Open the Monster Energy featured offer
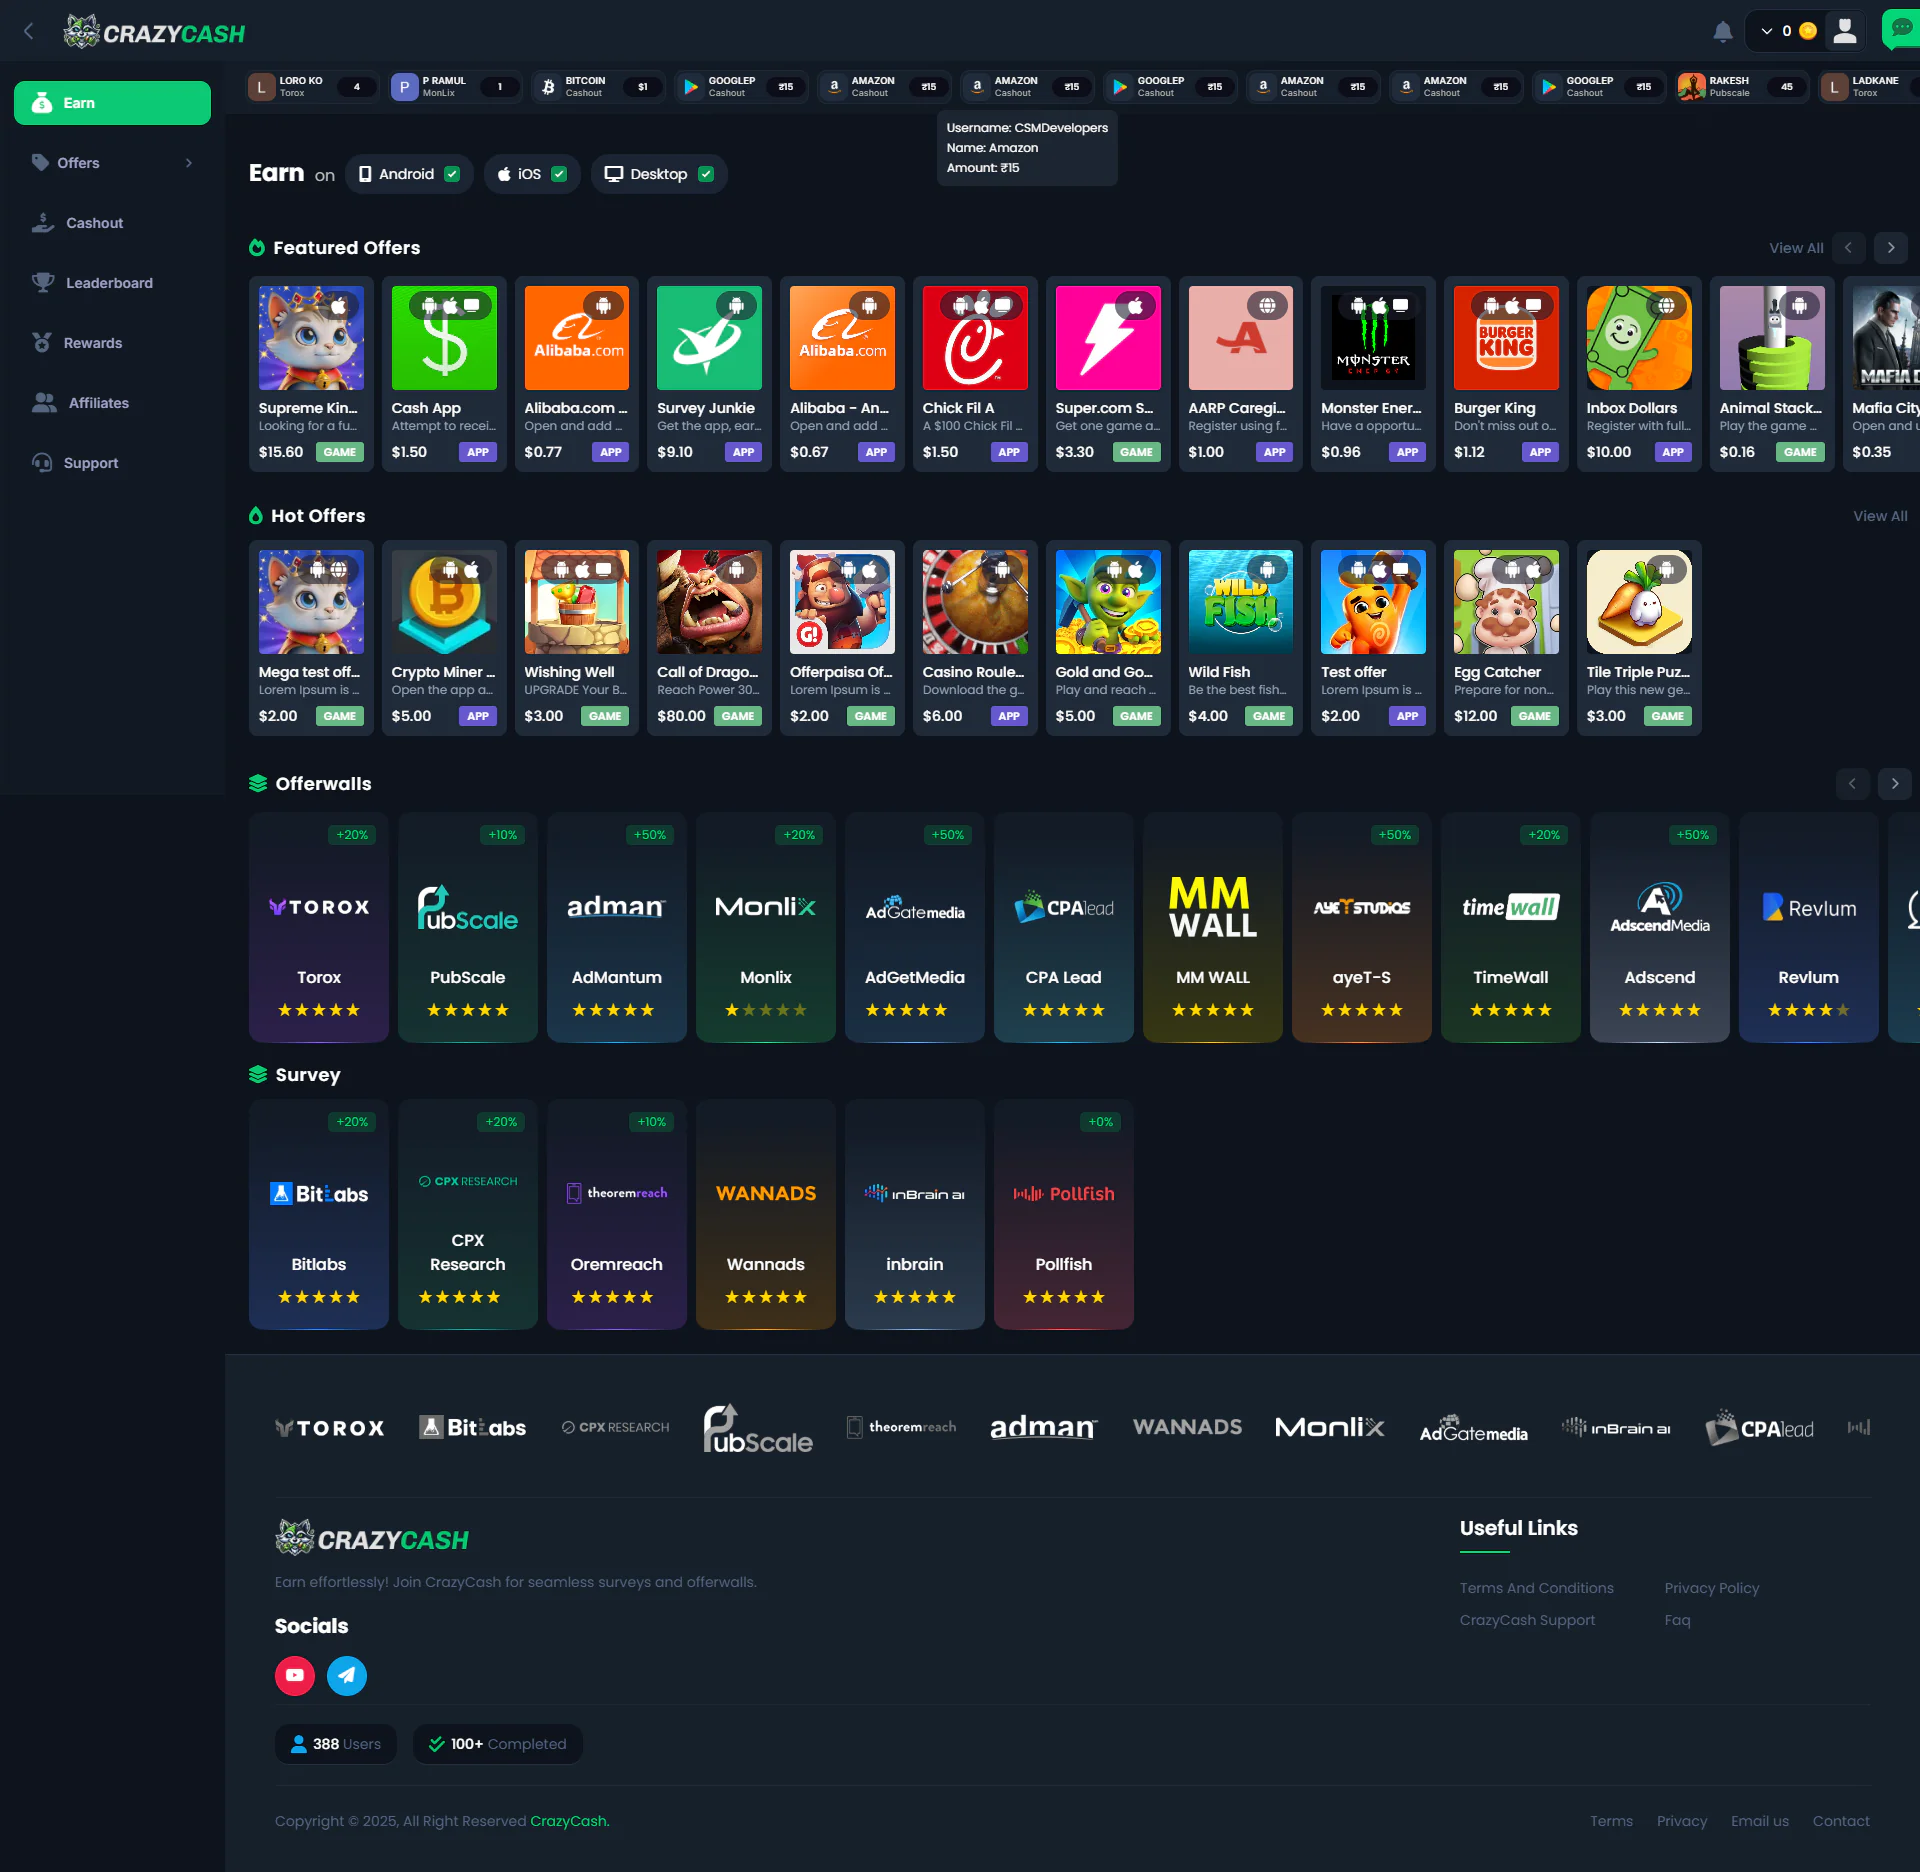 point(1373,374)
